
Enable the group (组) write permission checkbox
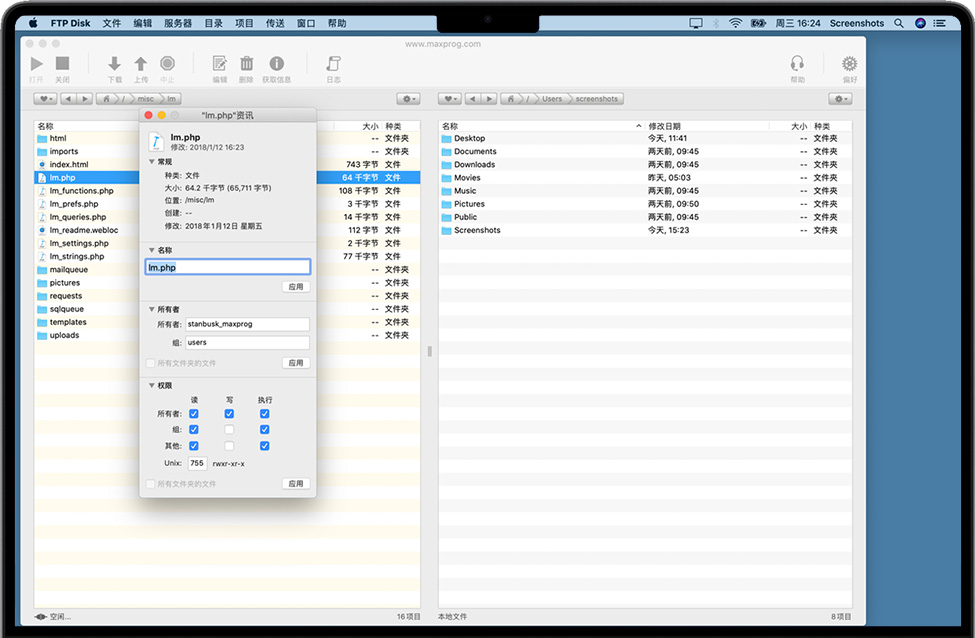pos(229,430)
